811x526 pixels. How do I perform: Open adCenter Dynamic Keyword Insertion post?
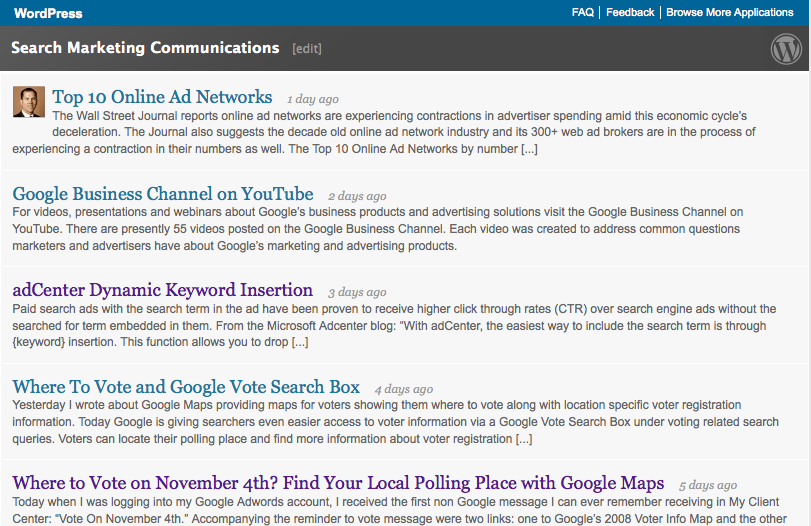point(163,290)
